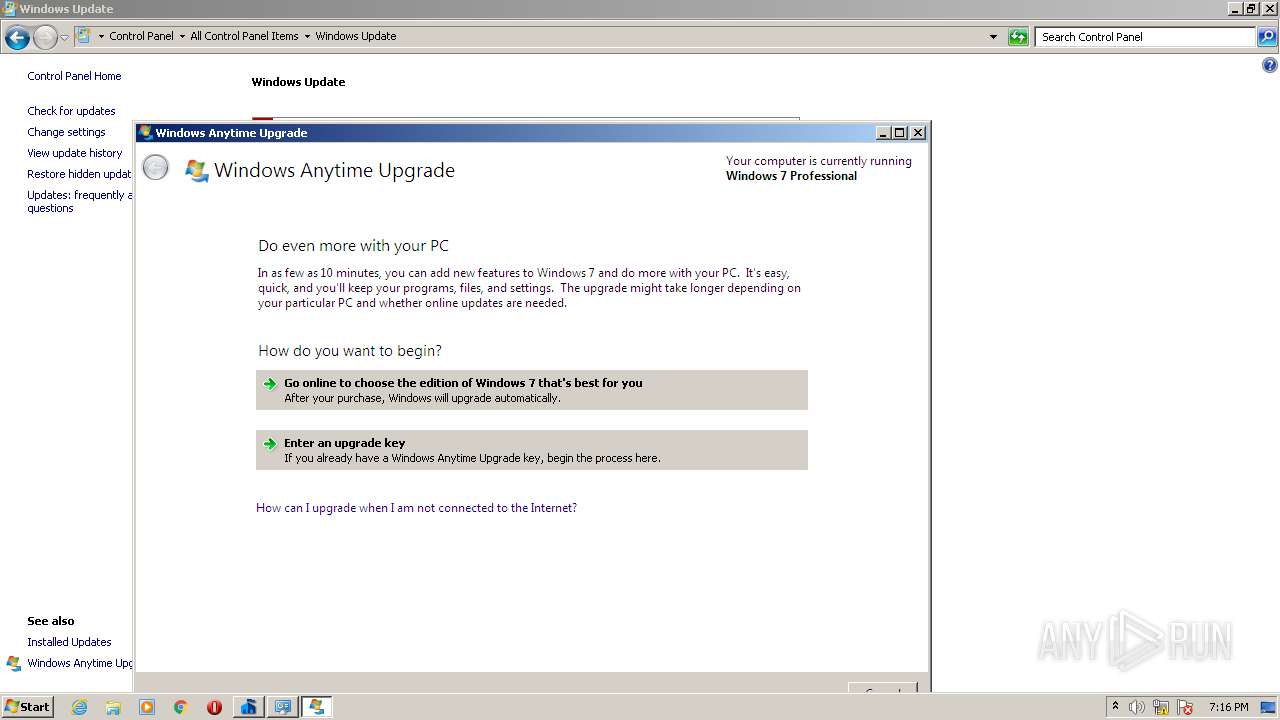
Task: Click the Windows logo in Anytime Upgrade header
Action: coord(197,171)
